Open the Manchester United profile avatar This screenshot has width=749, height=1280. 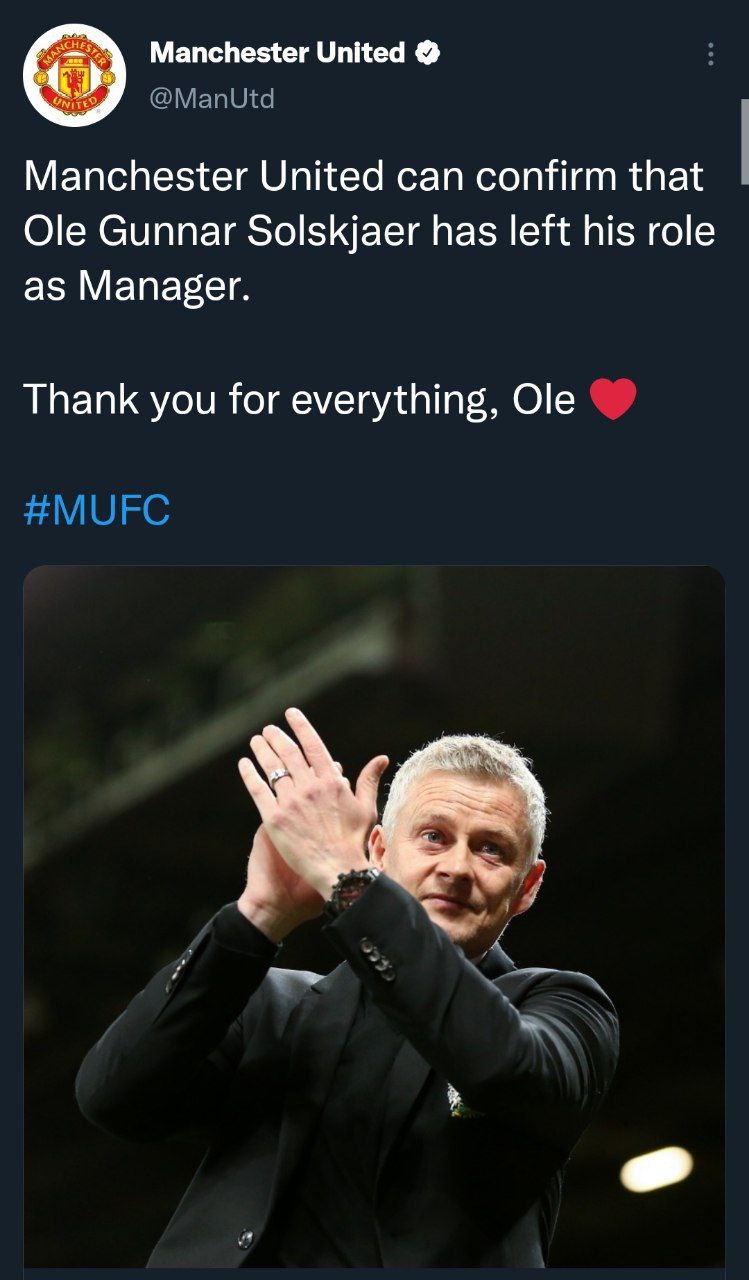[75, 75]
